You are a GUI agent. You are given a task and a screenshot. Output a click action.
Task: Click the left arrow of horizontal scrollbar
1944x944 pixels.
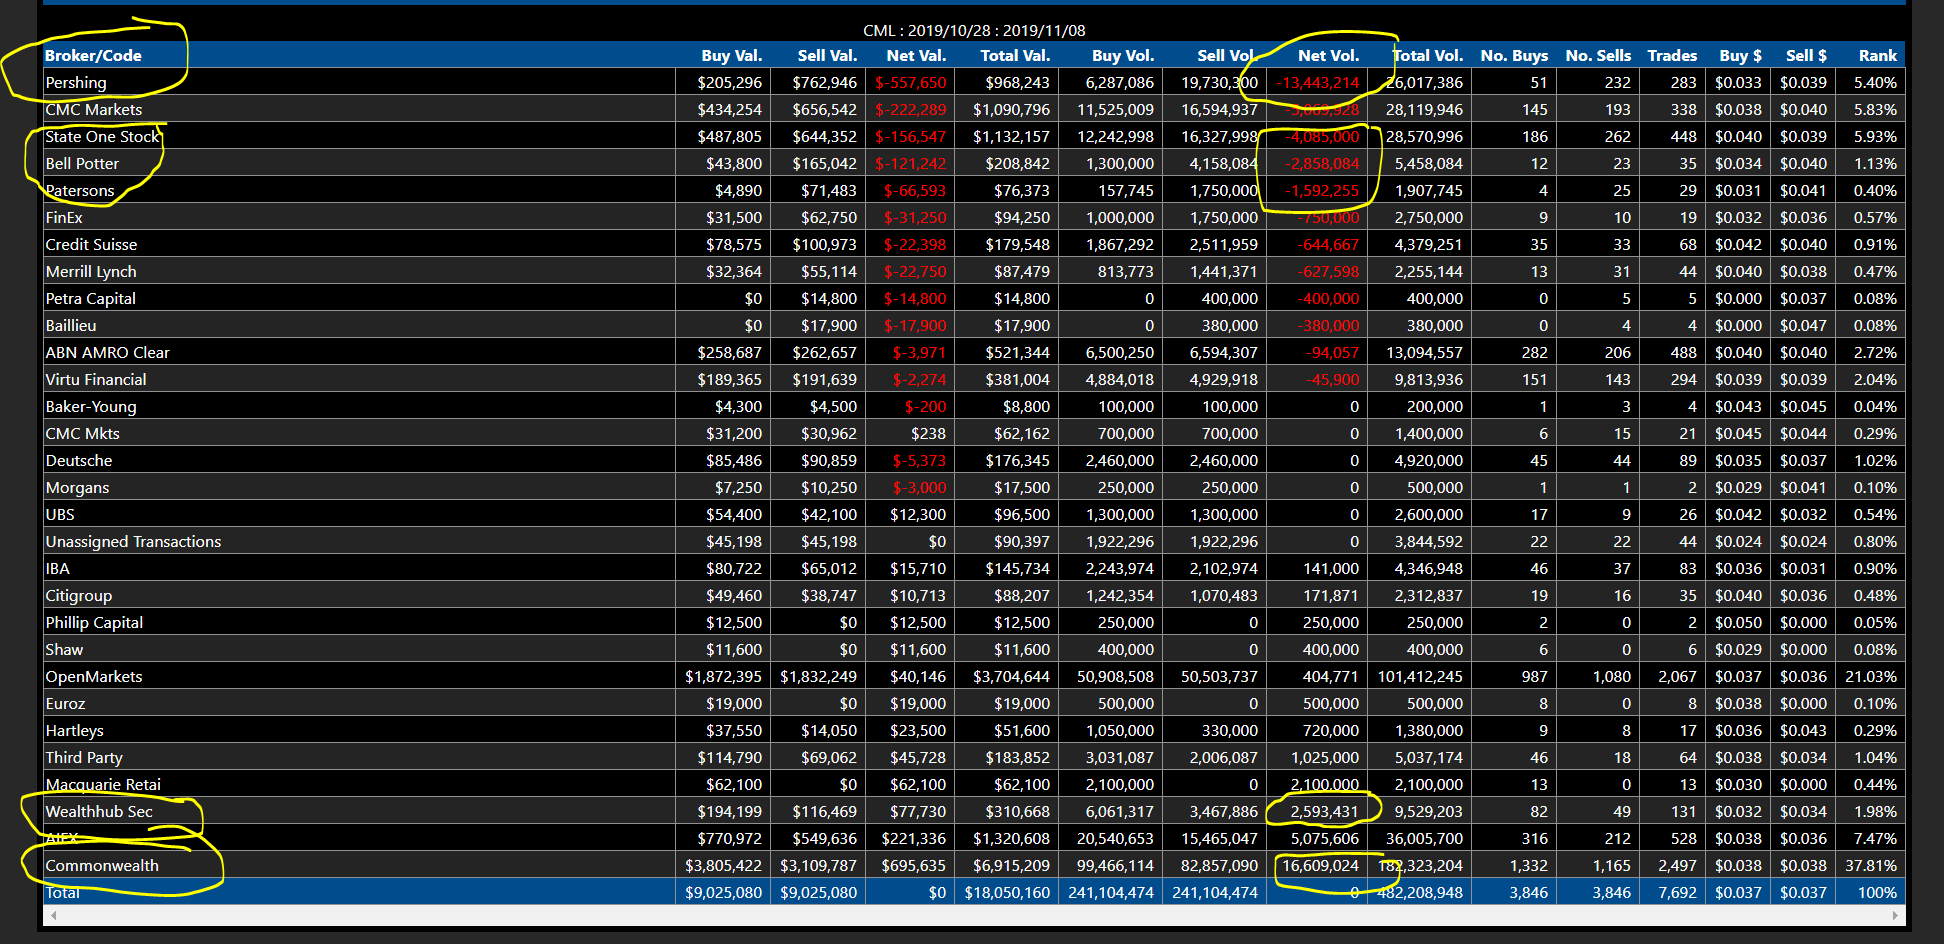pyautogui.click(x=52, y=915)
